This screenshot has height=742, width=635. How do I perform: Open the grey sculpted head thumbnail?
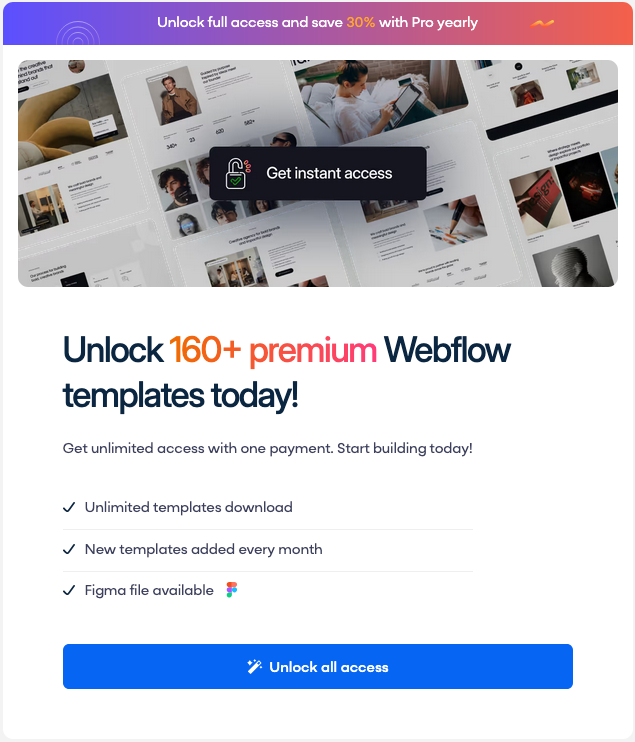pyautogui.click(x=574, y=262)
